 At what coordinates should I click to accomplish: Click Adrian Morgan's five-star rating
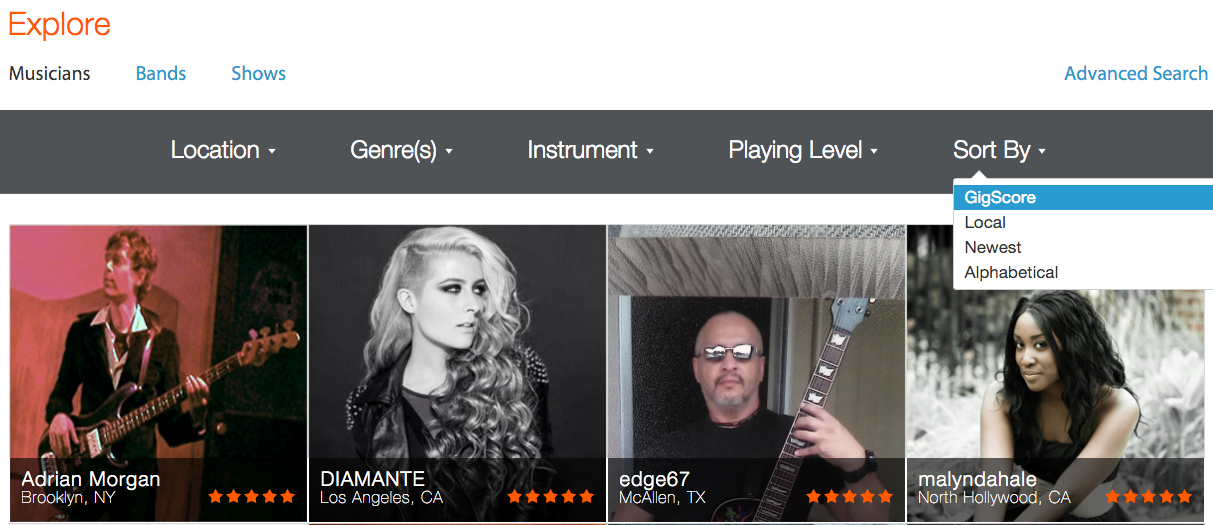[252, 496]
